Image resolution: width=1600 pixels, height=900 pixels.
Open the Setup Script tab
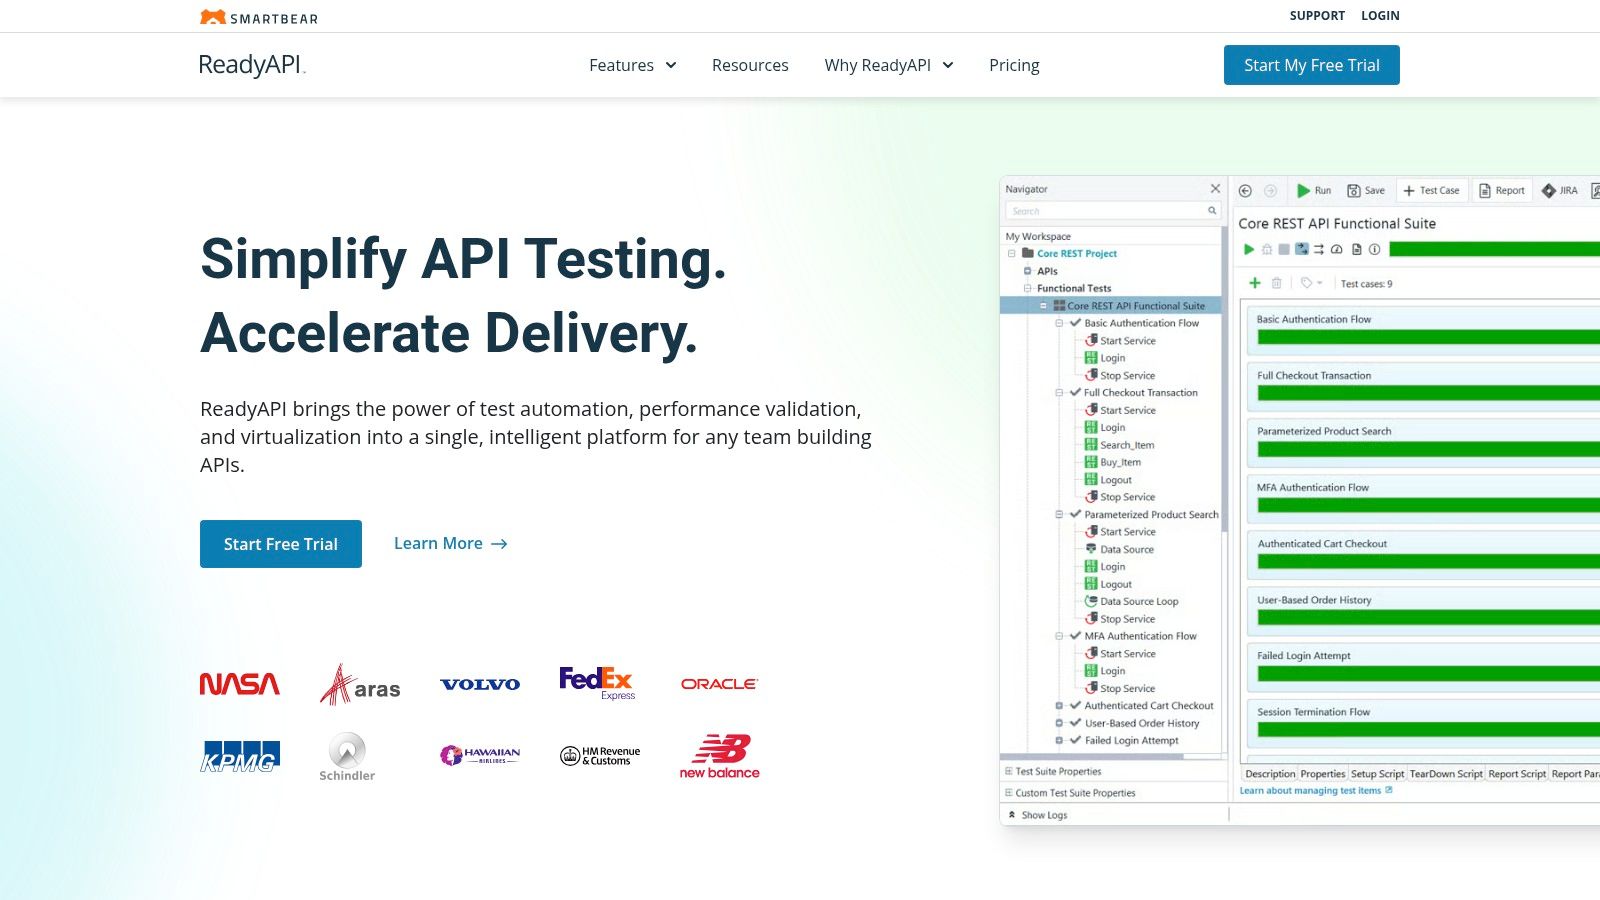(1377, 774)
